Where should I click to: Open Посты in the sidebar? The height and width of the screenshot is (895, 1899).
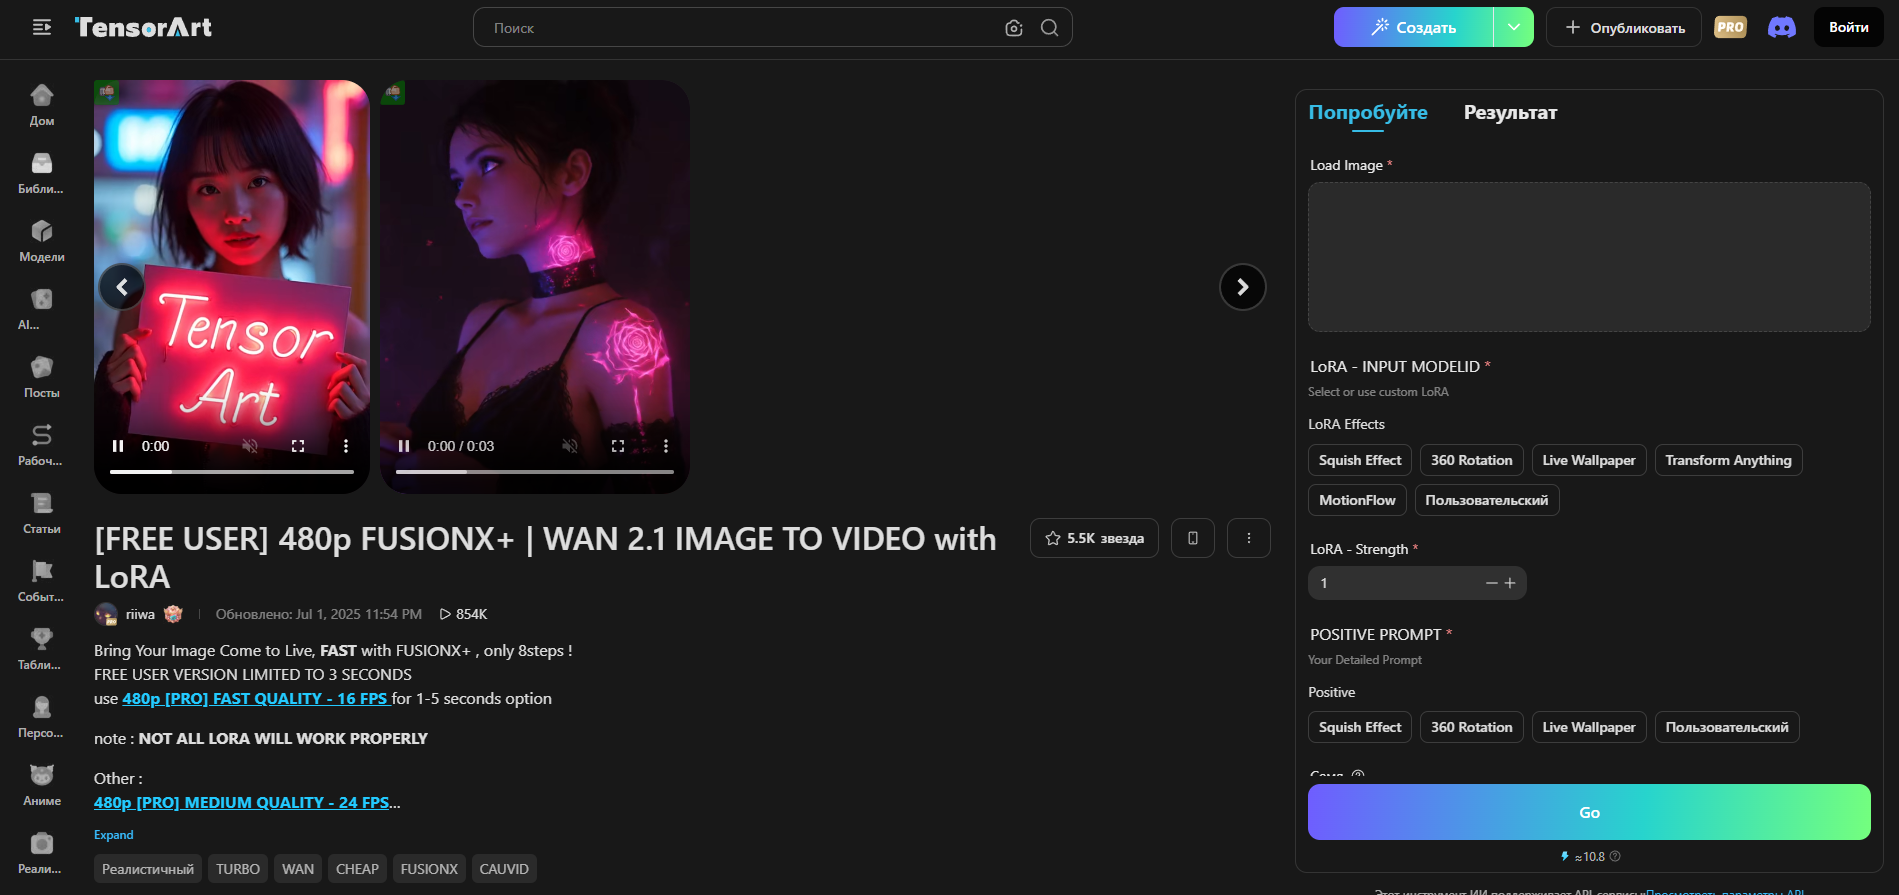click(42, 377)
